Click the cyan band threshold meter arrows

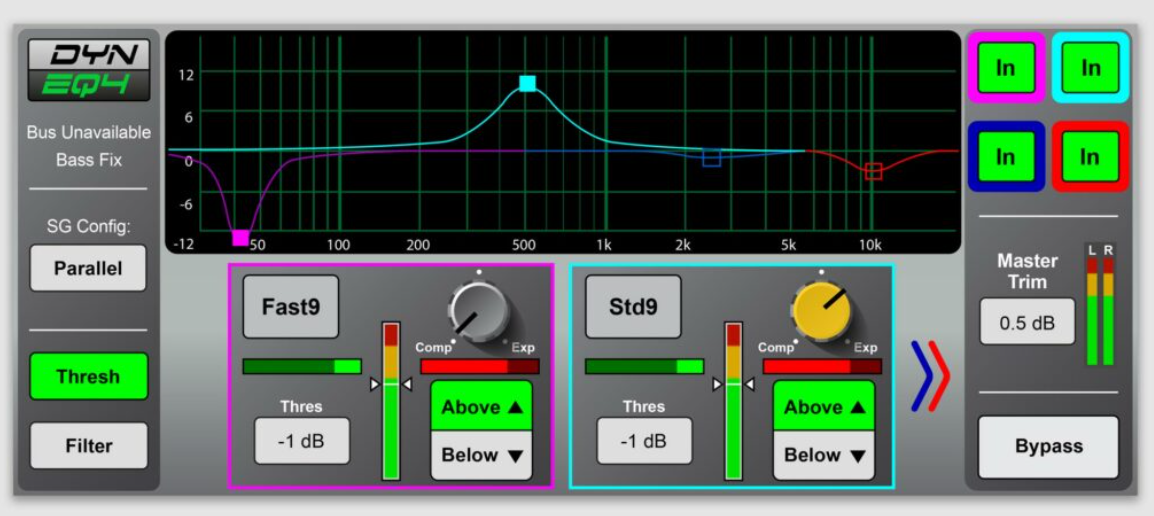pos(733,384)
